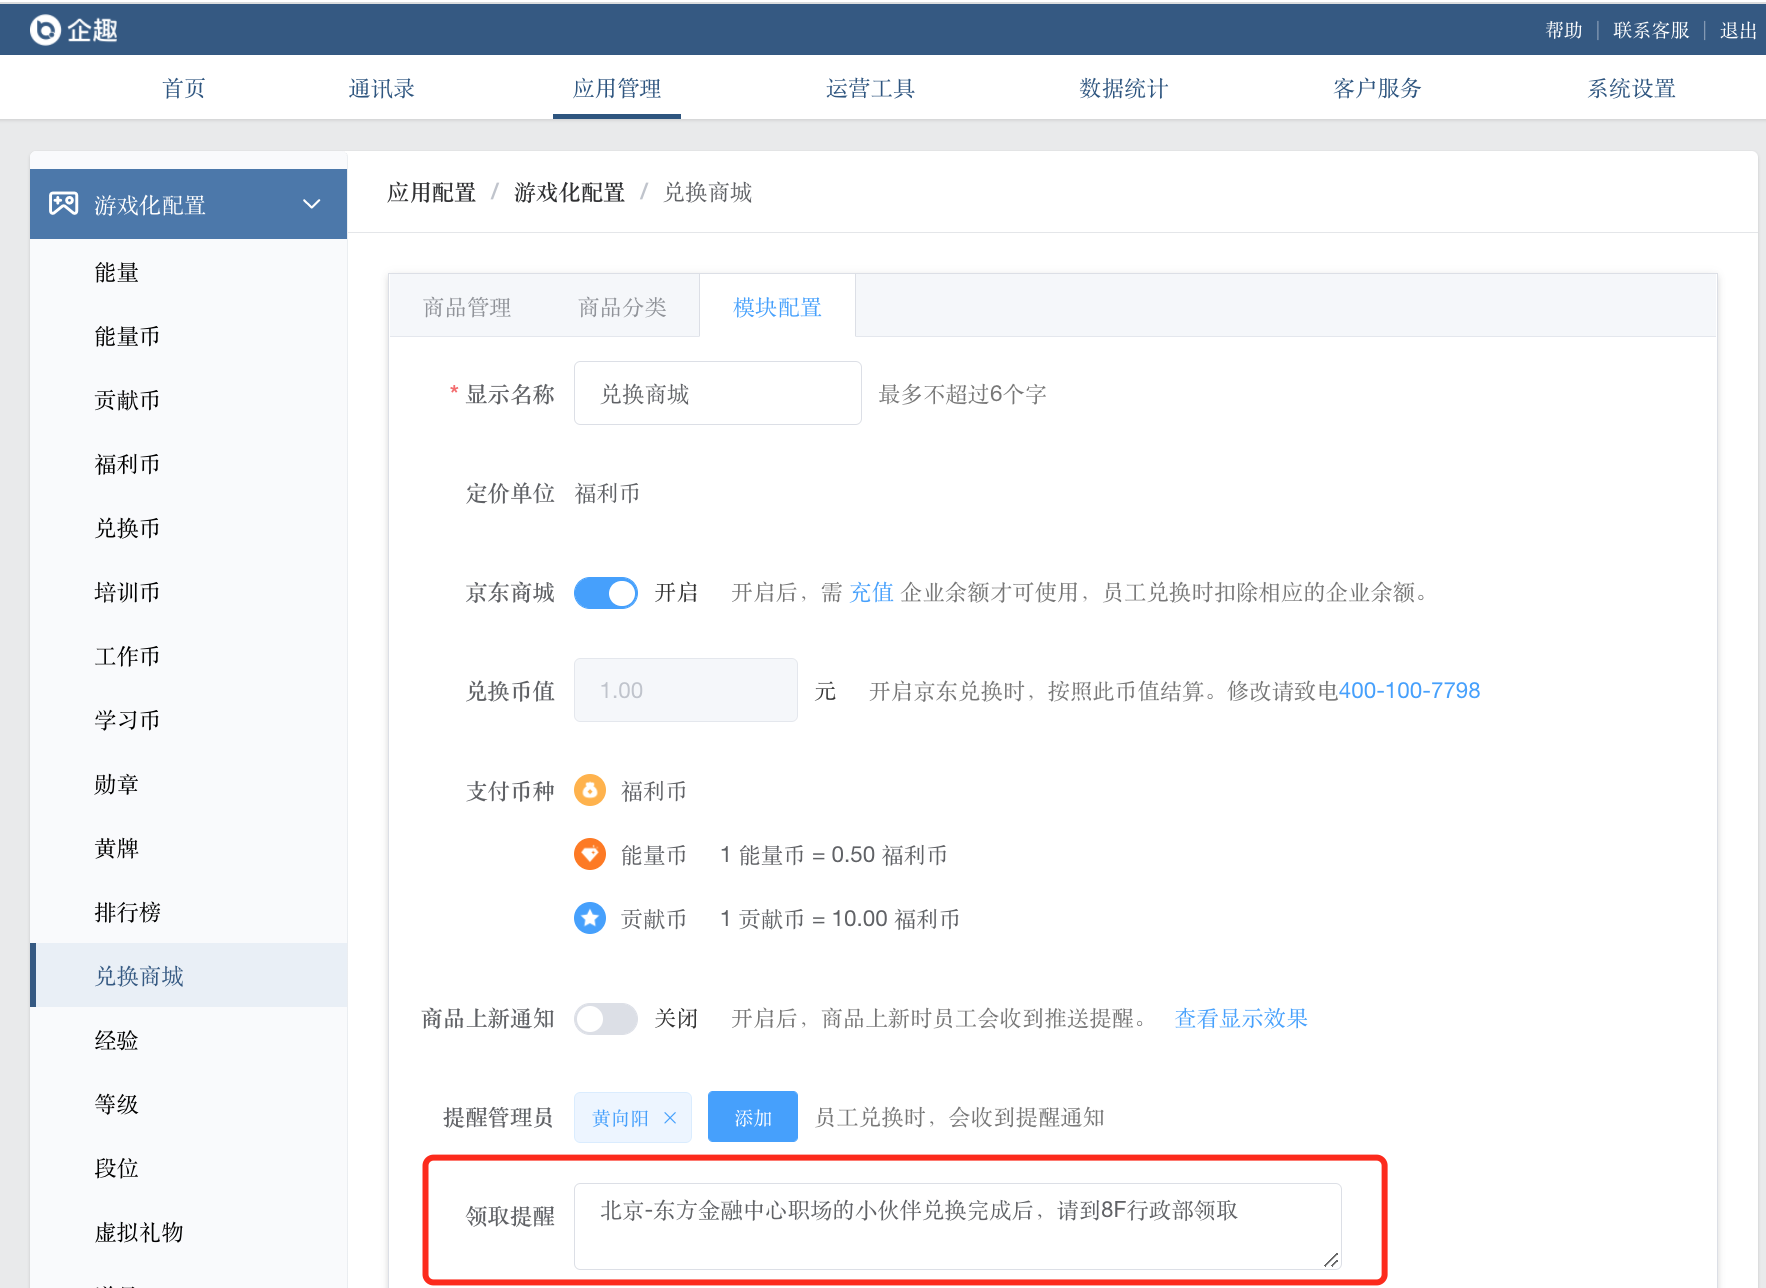Turn off the 京东商城 switch
1766x1288 pixels.
(606, 593)
